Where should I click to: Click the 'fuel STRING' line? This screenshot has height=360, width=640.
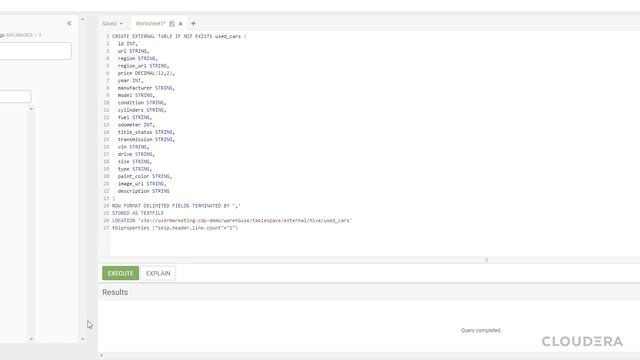(x=135, y=117)
